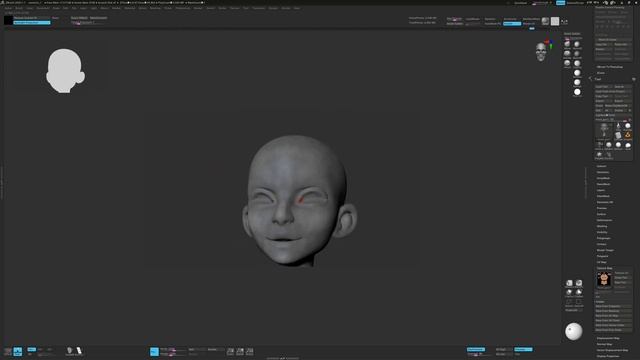Collapse the Texture Map subpalette
640x360 pixels.
point(604,268)
